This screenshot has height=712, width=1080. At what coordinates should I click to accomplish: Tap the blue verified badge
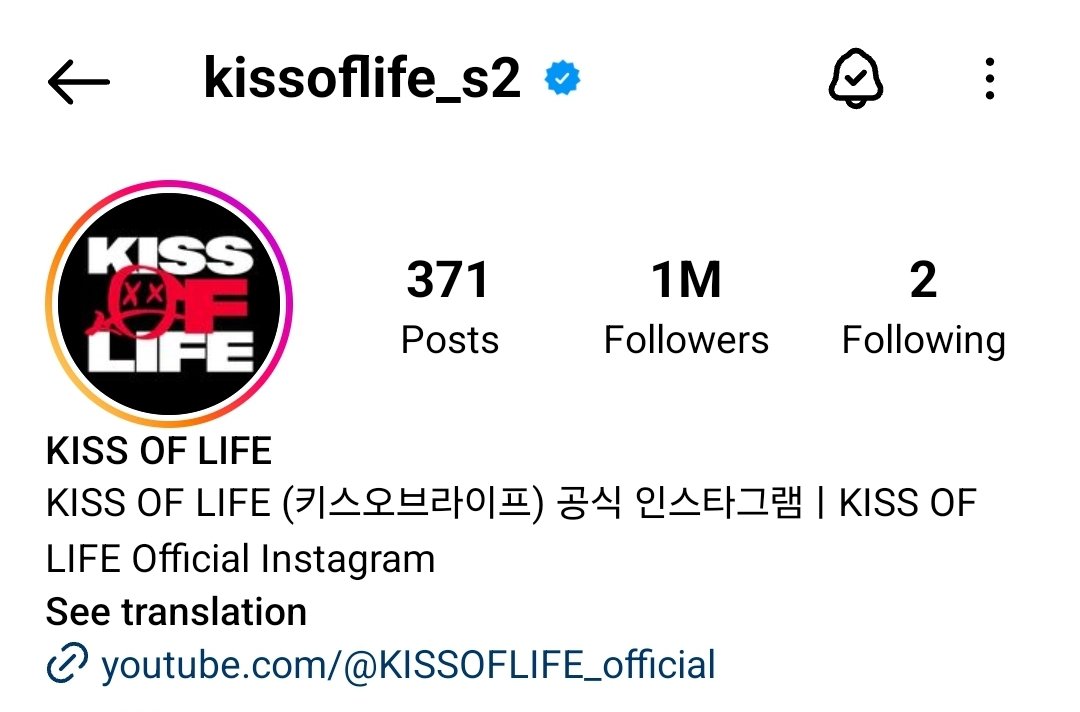click(562, 78)
